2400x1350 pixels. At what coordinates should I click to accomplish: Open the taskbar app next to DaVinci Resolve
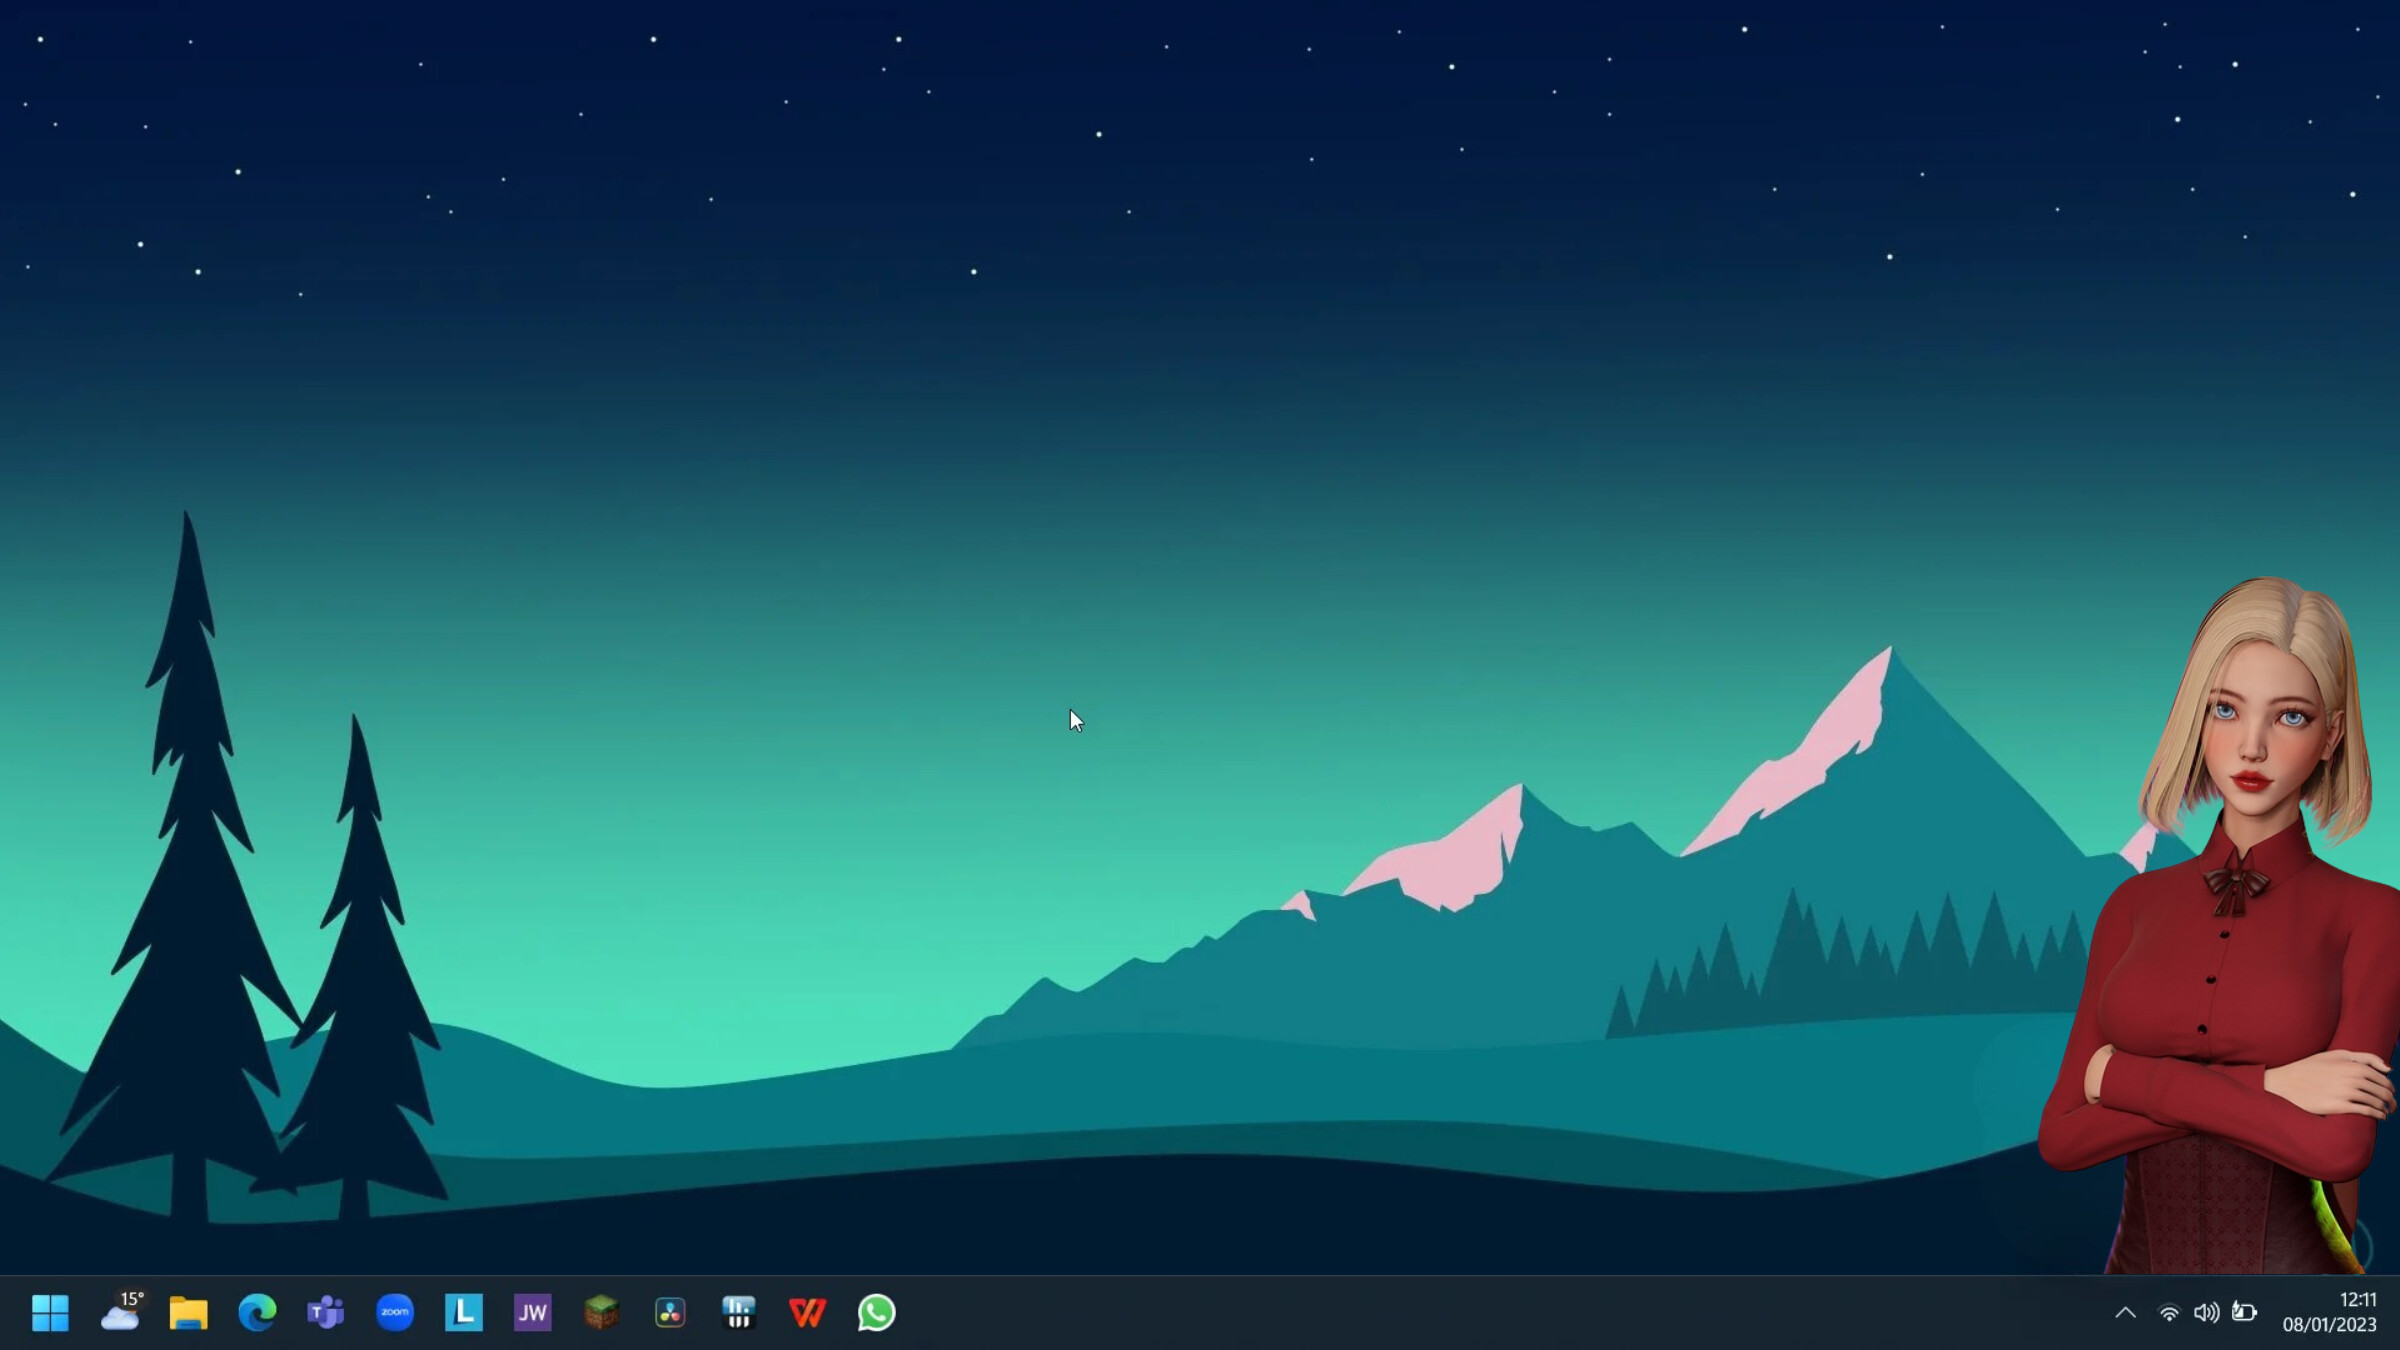[x=738, y=1313]
